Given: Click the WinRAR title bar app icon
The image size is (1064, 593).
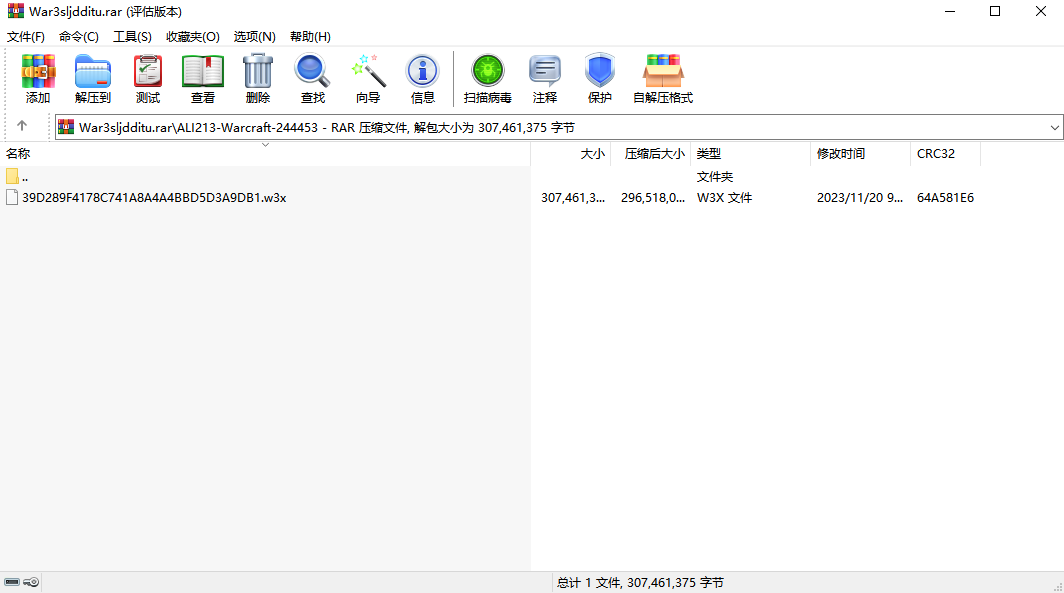Looking at the screenshot, I should [x=15, y=11].
